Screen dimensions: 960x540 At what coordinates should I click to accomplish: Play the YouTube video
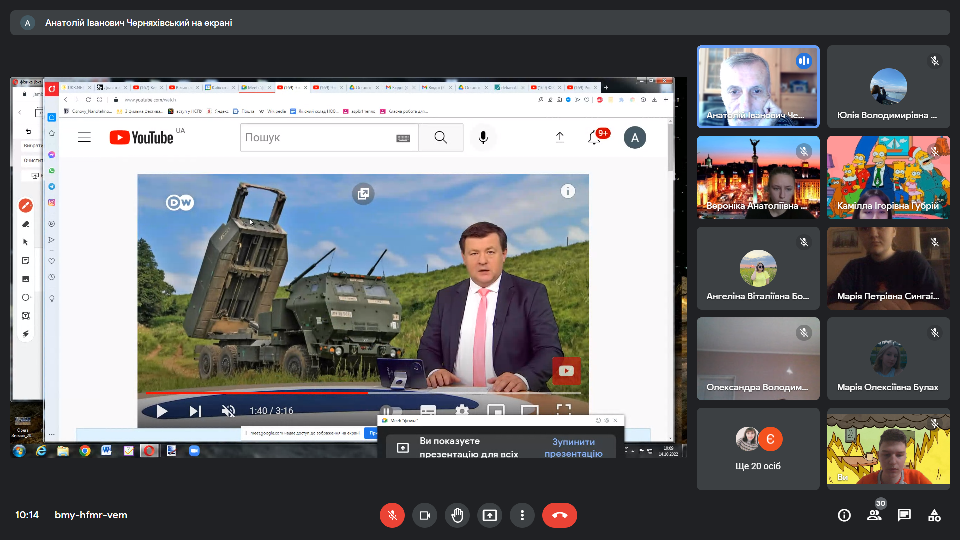[162, 410]
